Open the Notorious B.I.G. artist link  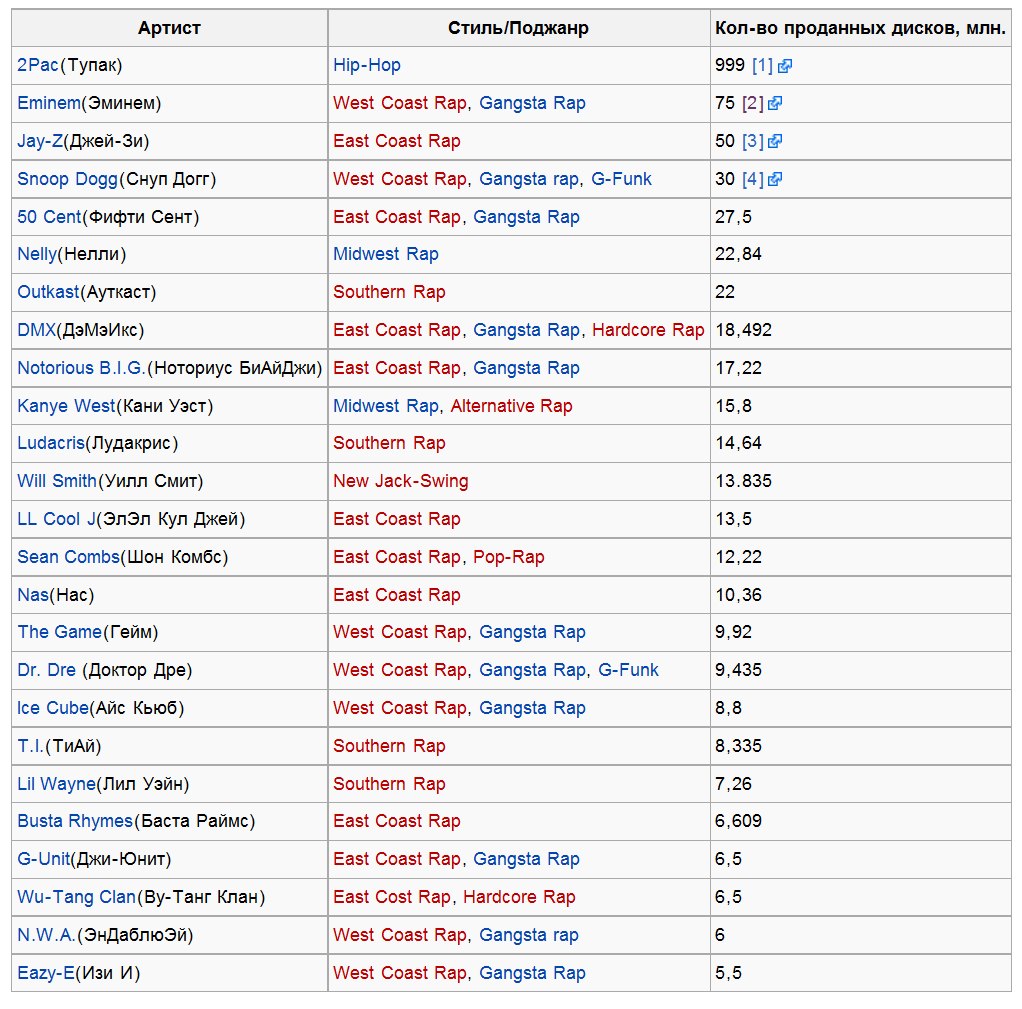click(81, 368)
